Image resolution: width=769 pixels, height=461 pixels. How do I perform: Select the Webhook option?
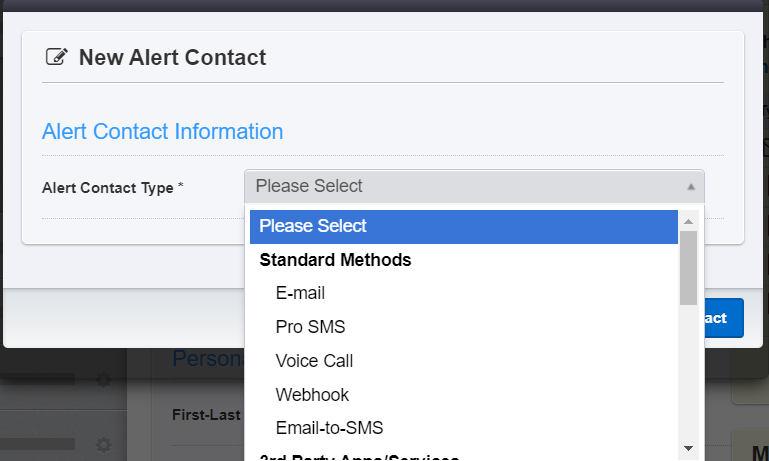(312, 395)
